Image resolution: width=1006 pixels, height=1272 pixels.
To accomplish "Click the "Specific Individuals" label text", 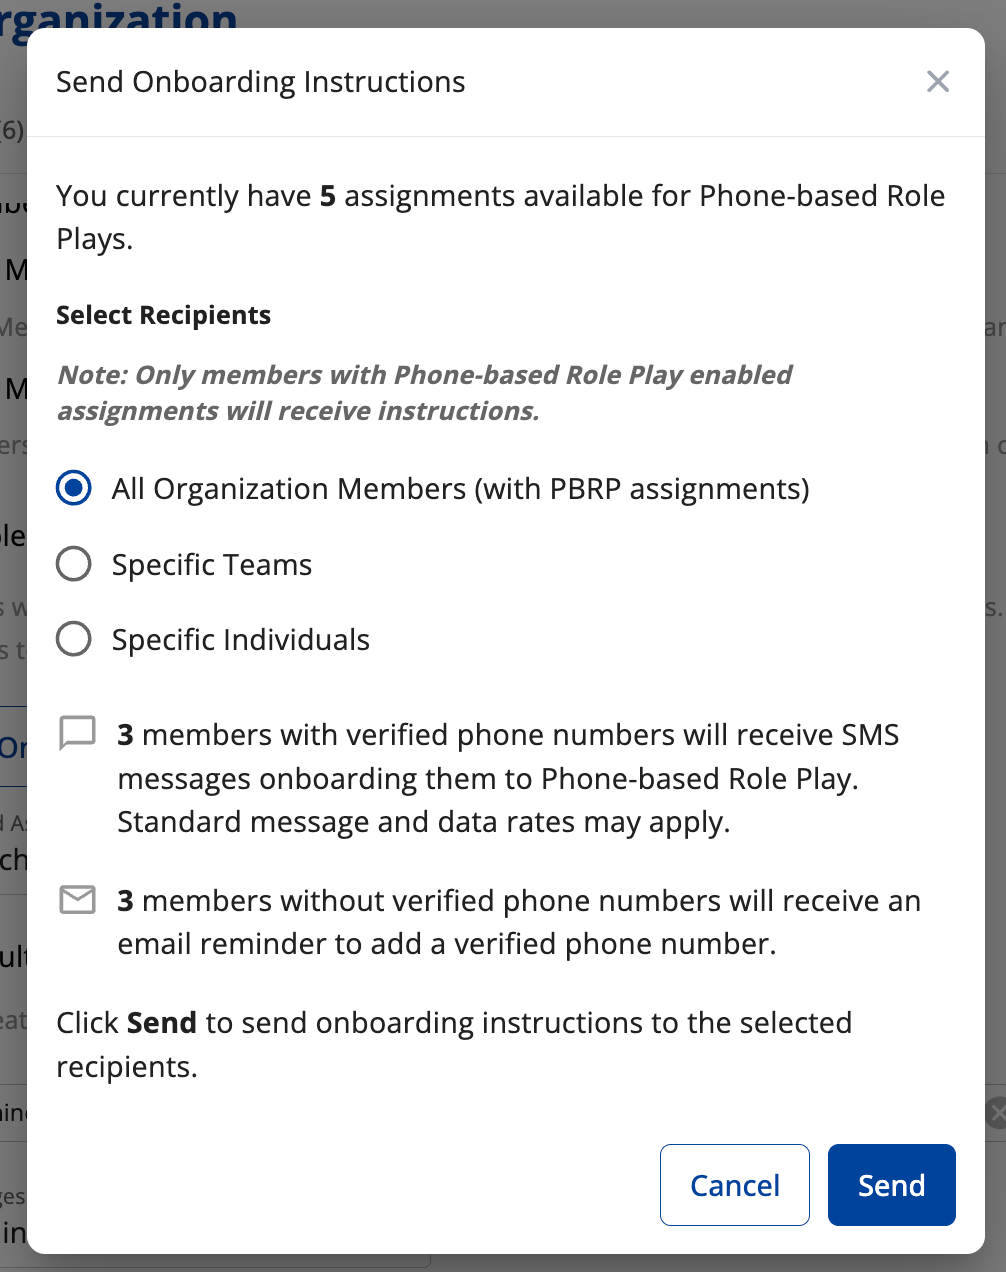I will point(241,640).
